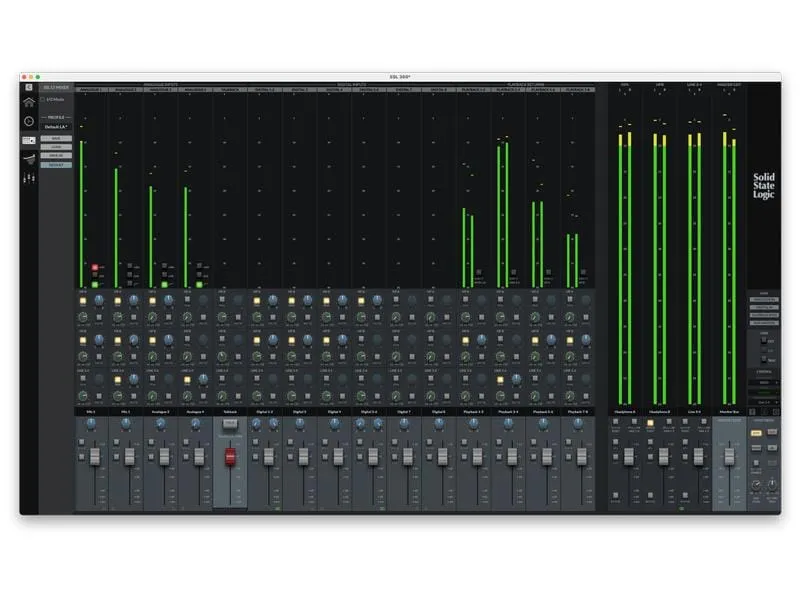Toggle the green lit button on Analogue 3 meter

coord(164,284)
